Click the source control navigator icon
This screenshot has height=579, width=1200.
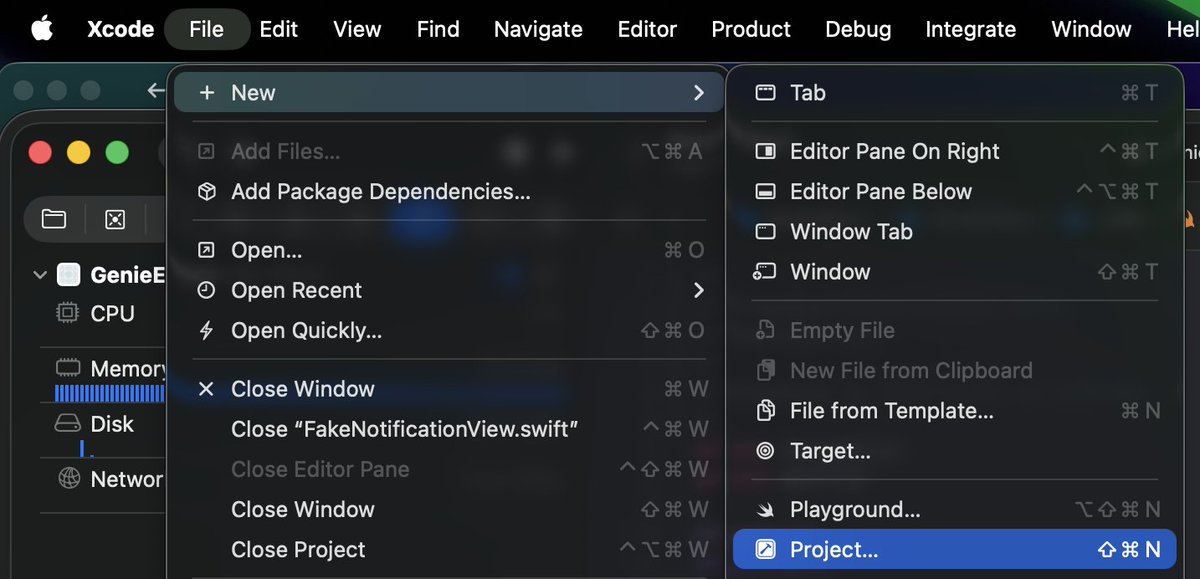115,218
